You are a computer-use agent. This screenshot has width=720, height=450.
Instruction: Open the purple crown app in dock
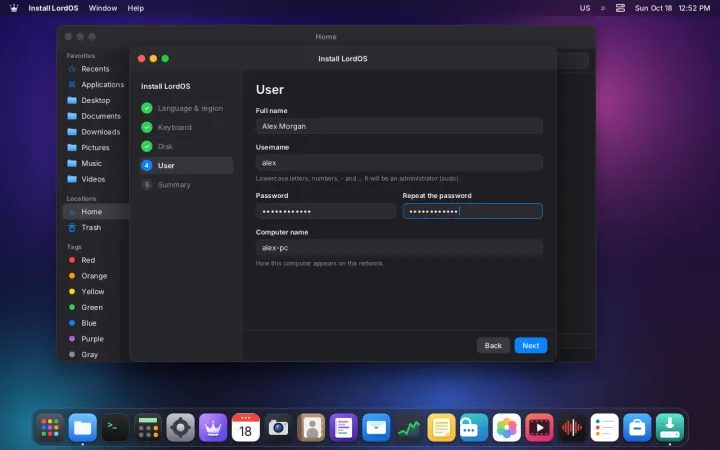coord(213,428)
